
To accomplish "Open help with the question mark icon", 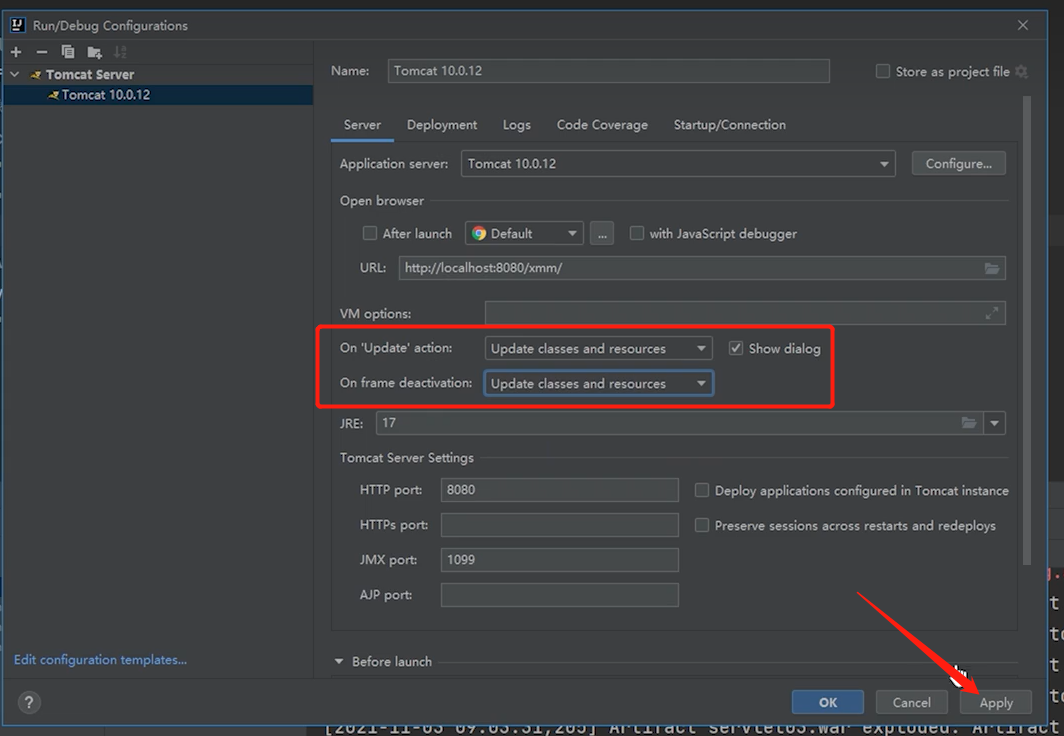I will (29, 702).
